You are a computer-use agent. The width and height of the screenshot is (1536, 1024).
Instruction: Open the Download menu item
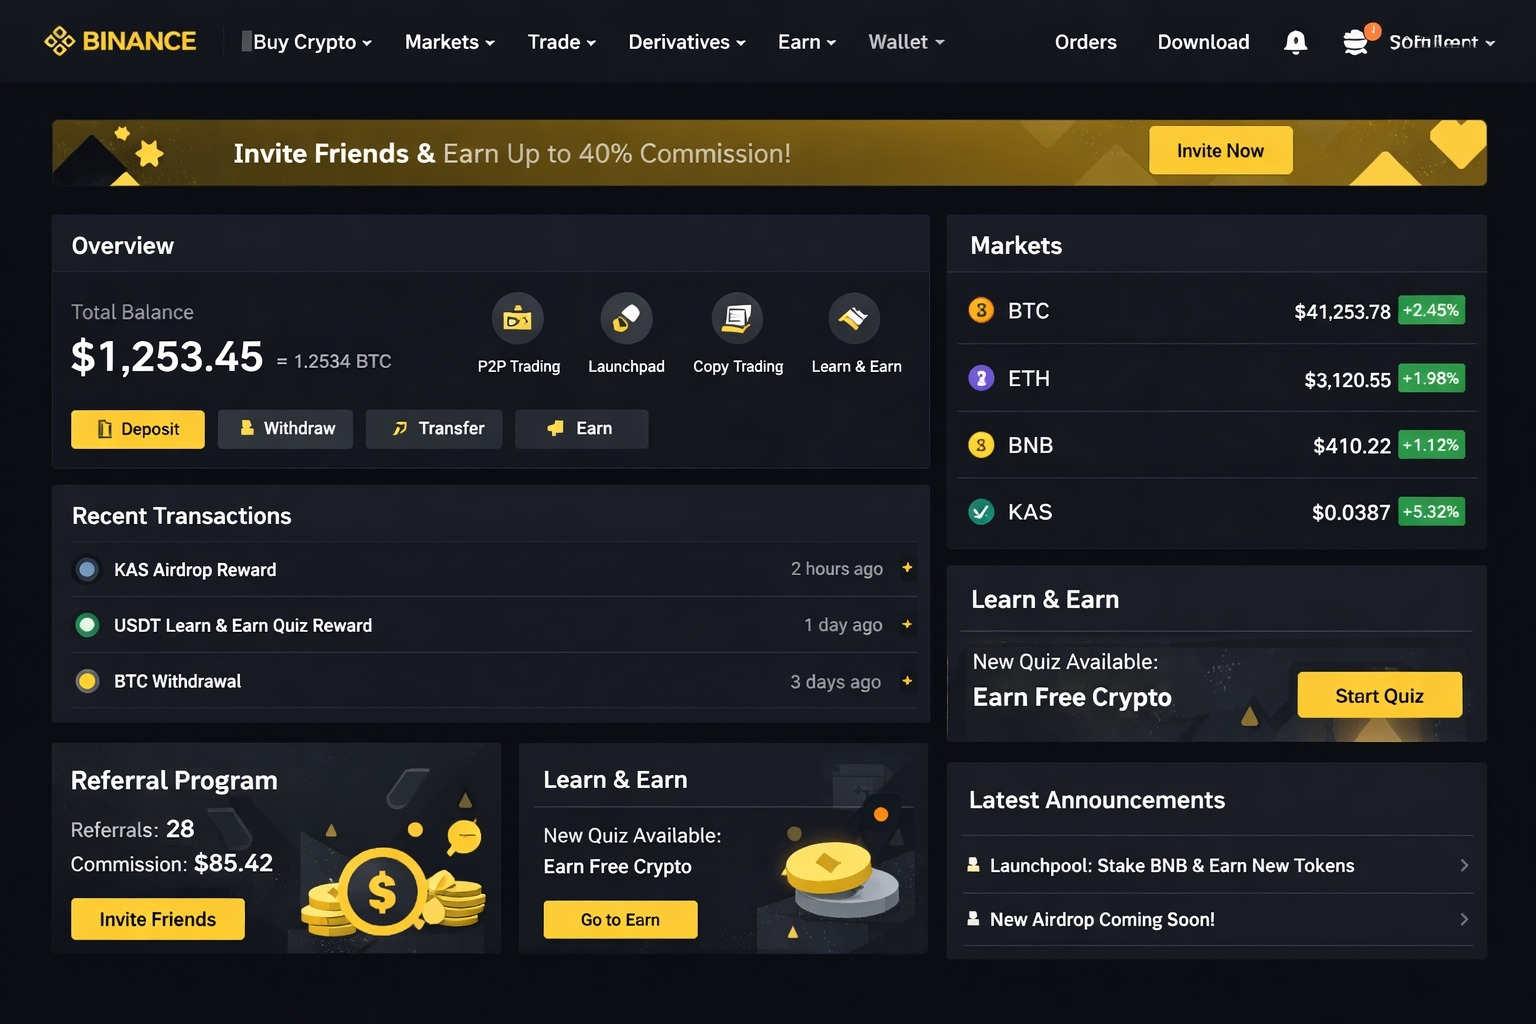pyautogui.click(x=1203, y=42)
